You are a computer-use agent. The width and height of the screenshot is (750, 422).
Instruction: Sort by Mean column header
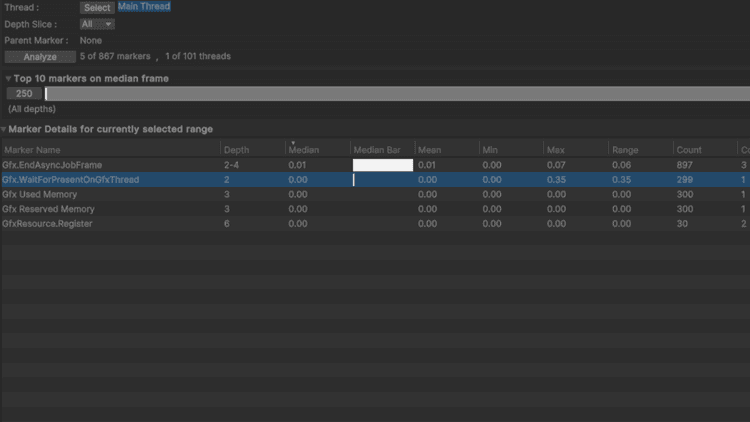[x=430, y=150]
